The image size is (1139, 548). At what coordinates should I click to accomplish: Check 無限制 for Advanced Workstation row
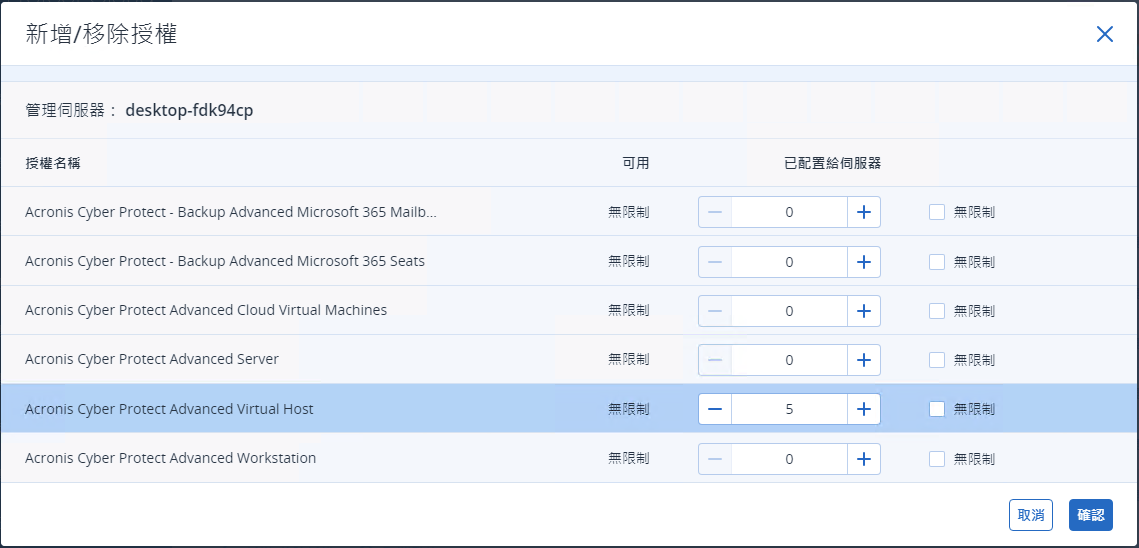tap(937, 459)
